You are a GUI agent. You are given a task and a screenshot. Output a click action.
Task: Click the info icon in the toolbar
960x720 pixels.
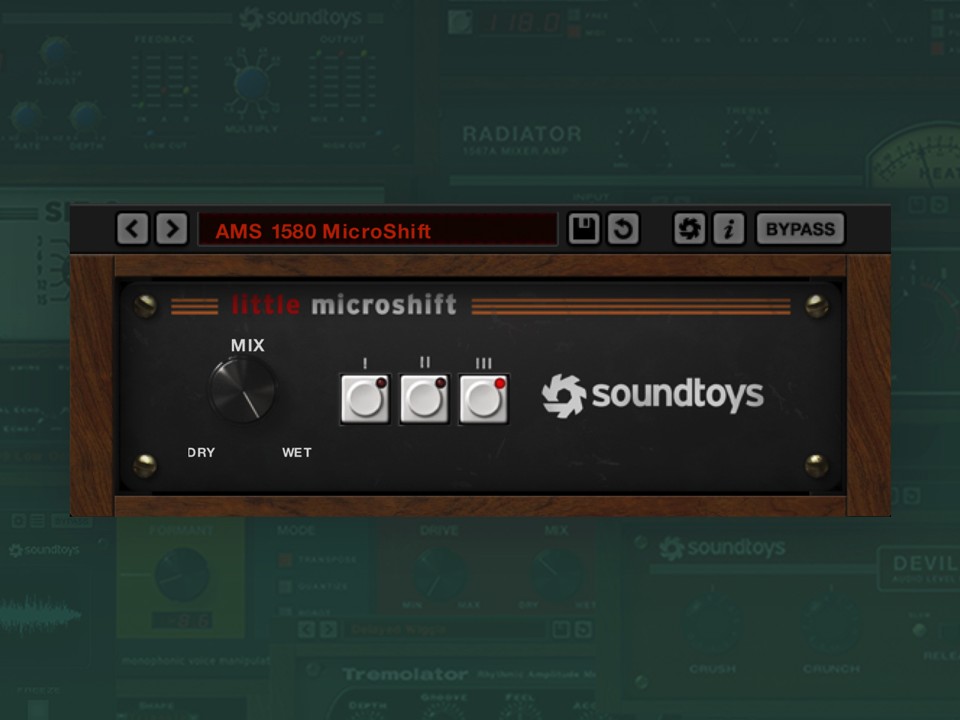pyautogui.click(x=727, y=229)
